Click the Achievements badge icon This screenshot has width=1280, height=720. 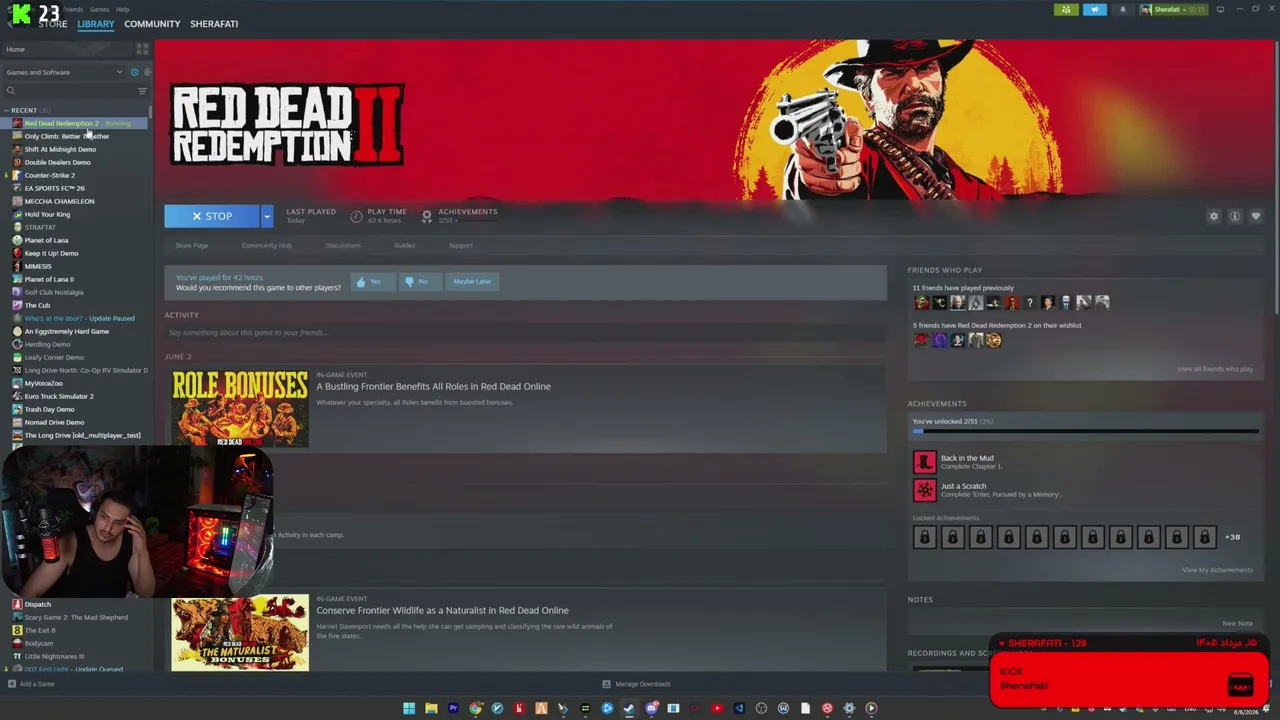427,216
